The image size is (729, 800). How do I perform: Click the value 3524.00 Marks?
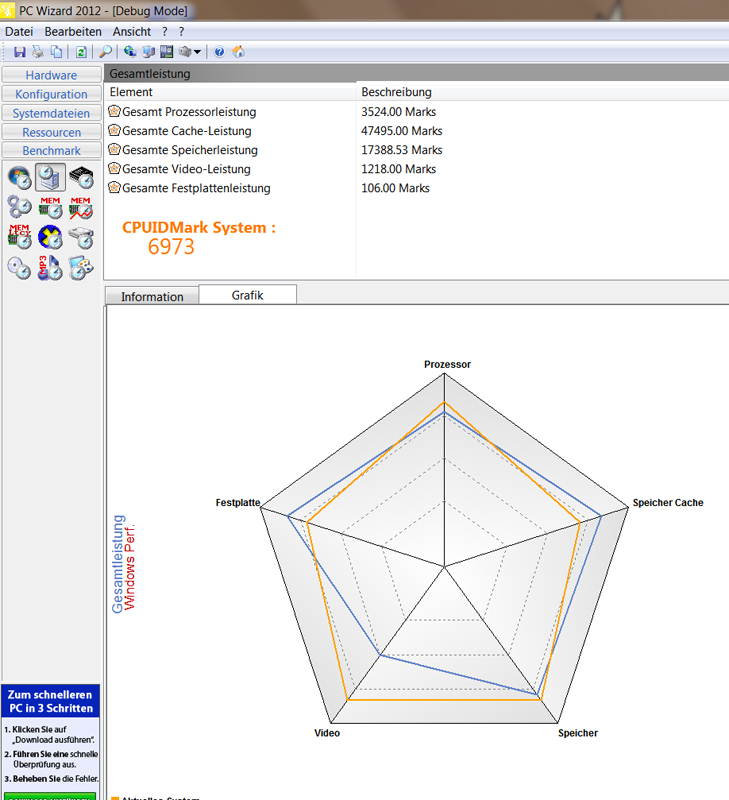pos(398,112)
